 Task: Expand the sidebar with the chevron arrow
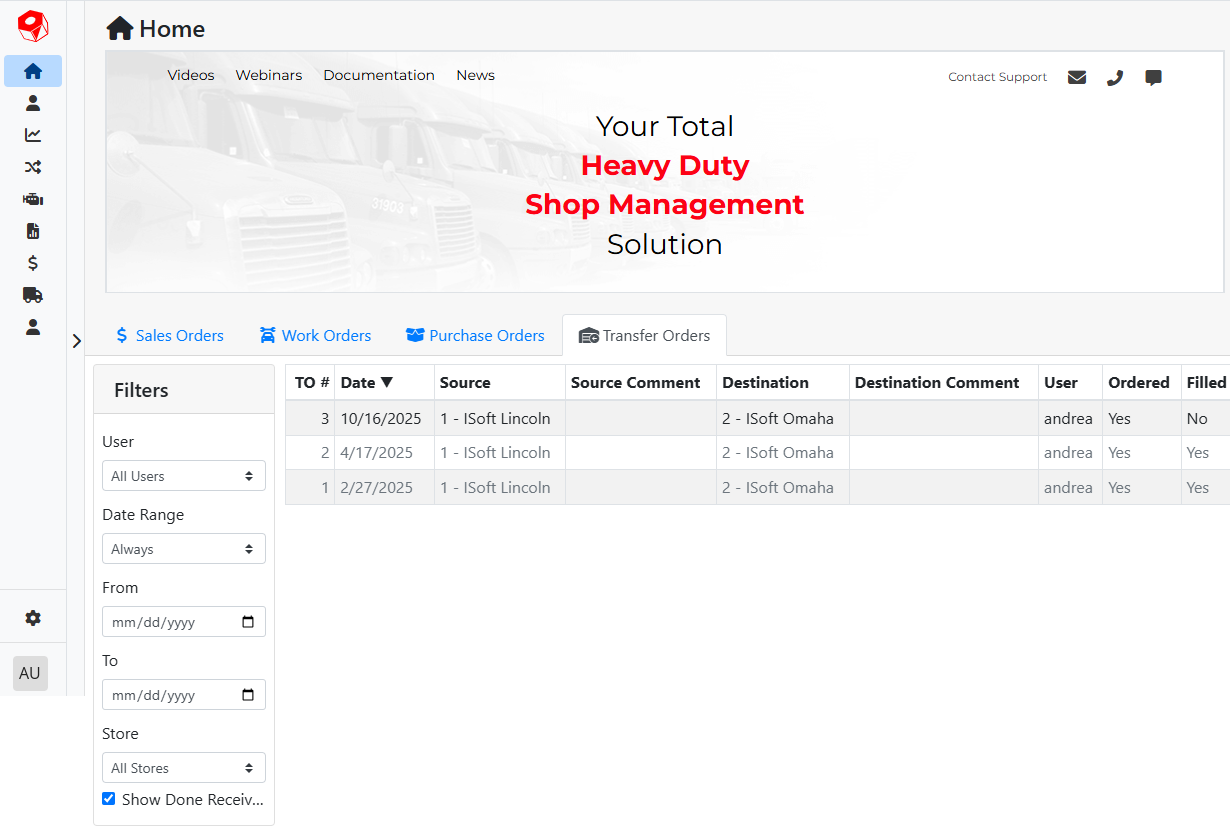(77, 341)
